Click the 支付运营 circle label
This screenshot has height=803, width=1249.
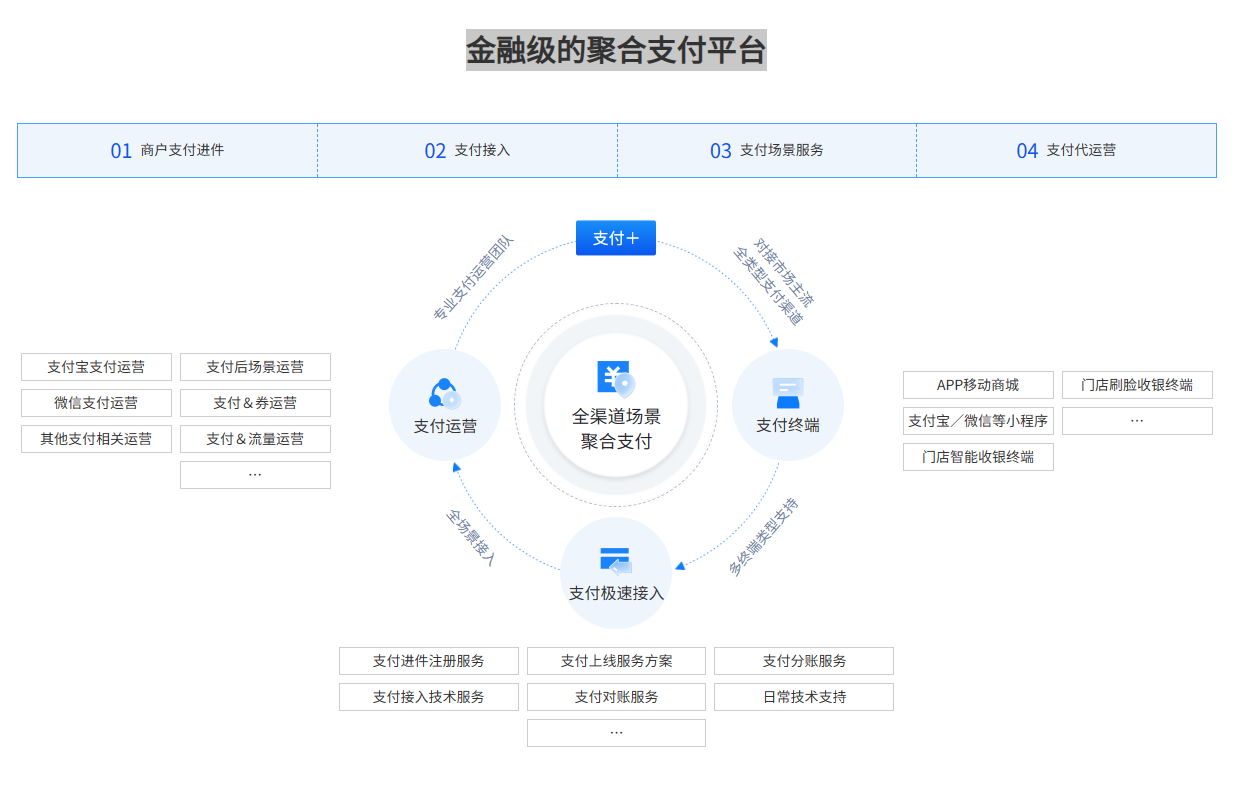click(x=445, y=427)
